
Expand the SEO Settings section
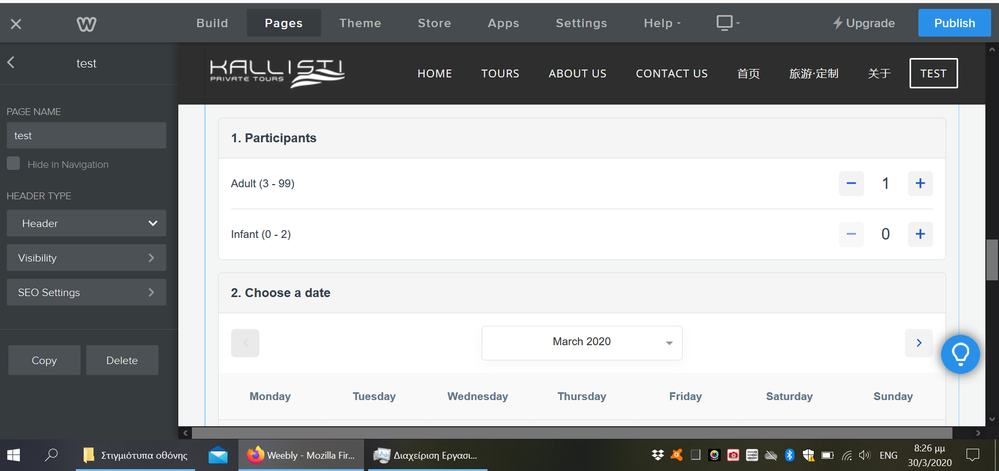click(86, 293)
